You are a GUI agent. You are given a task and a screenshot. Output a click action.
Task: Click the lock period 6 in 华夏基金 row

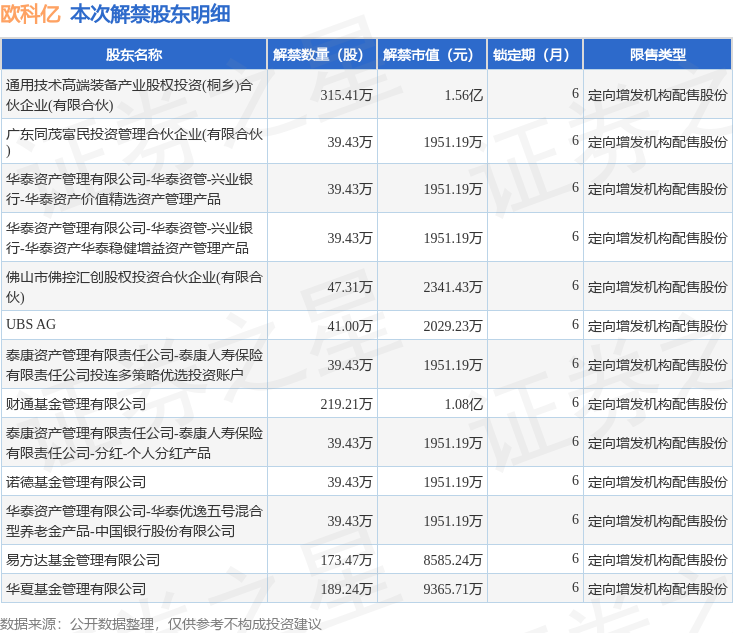[x=575, y=587]
